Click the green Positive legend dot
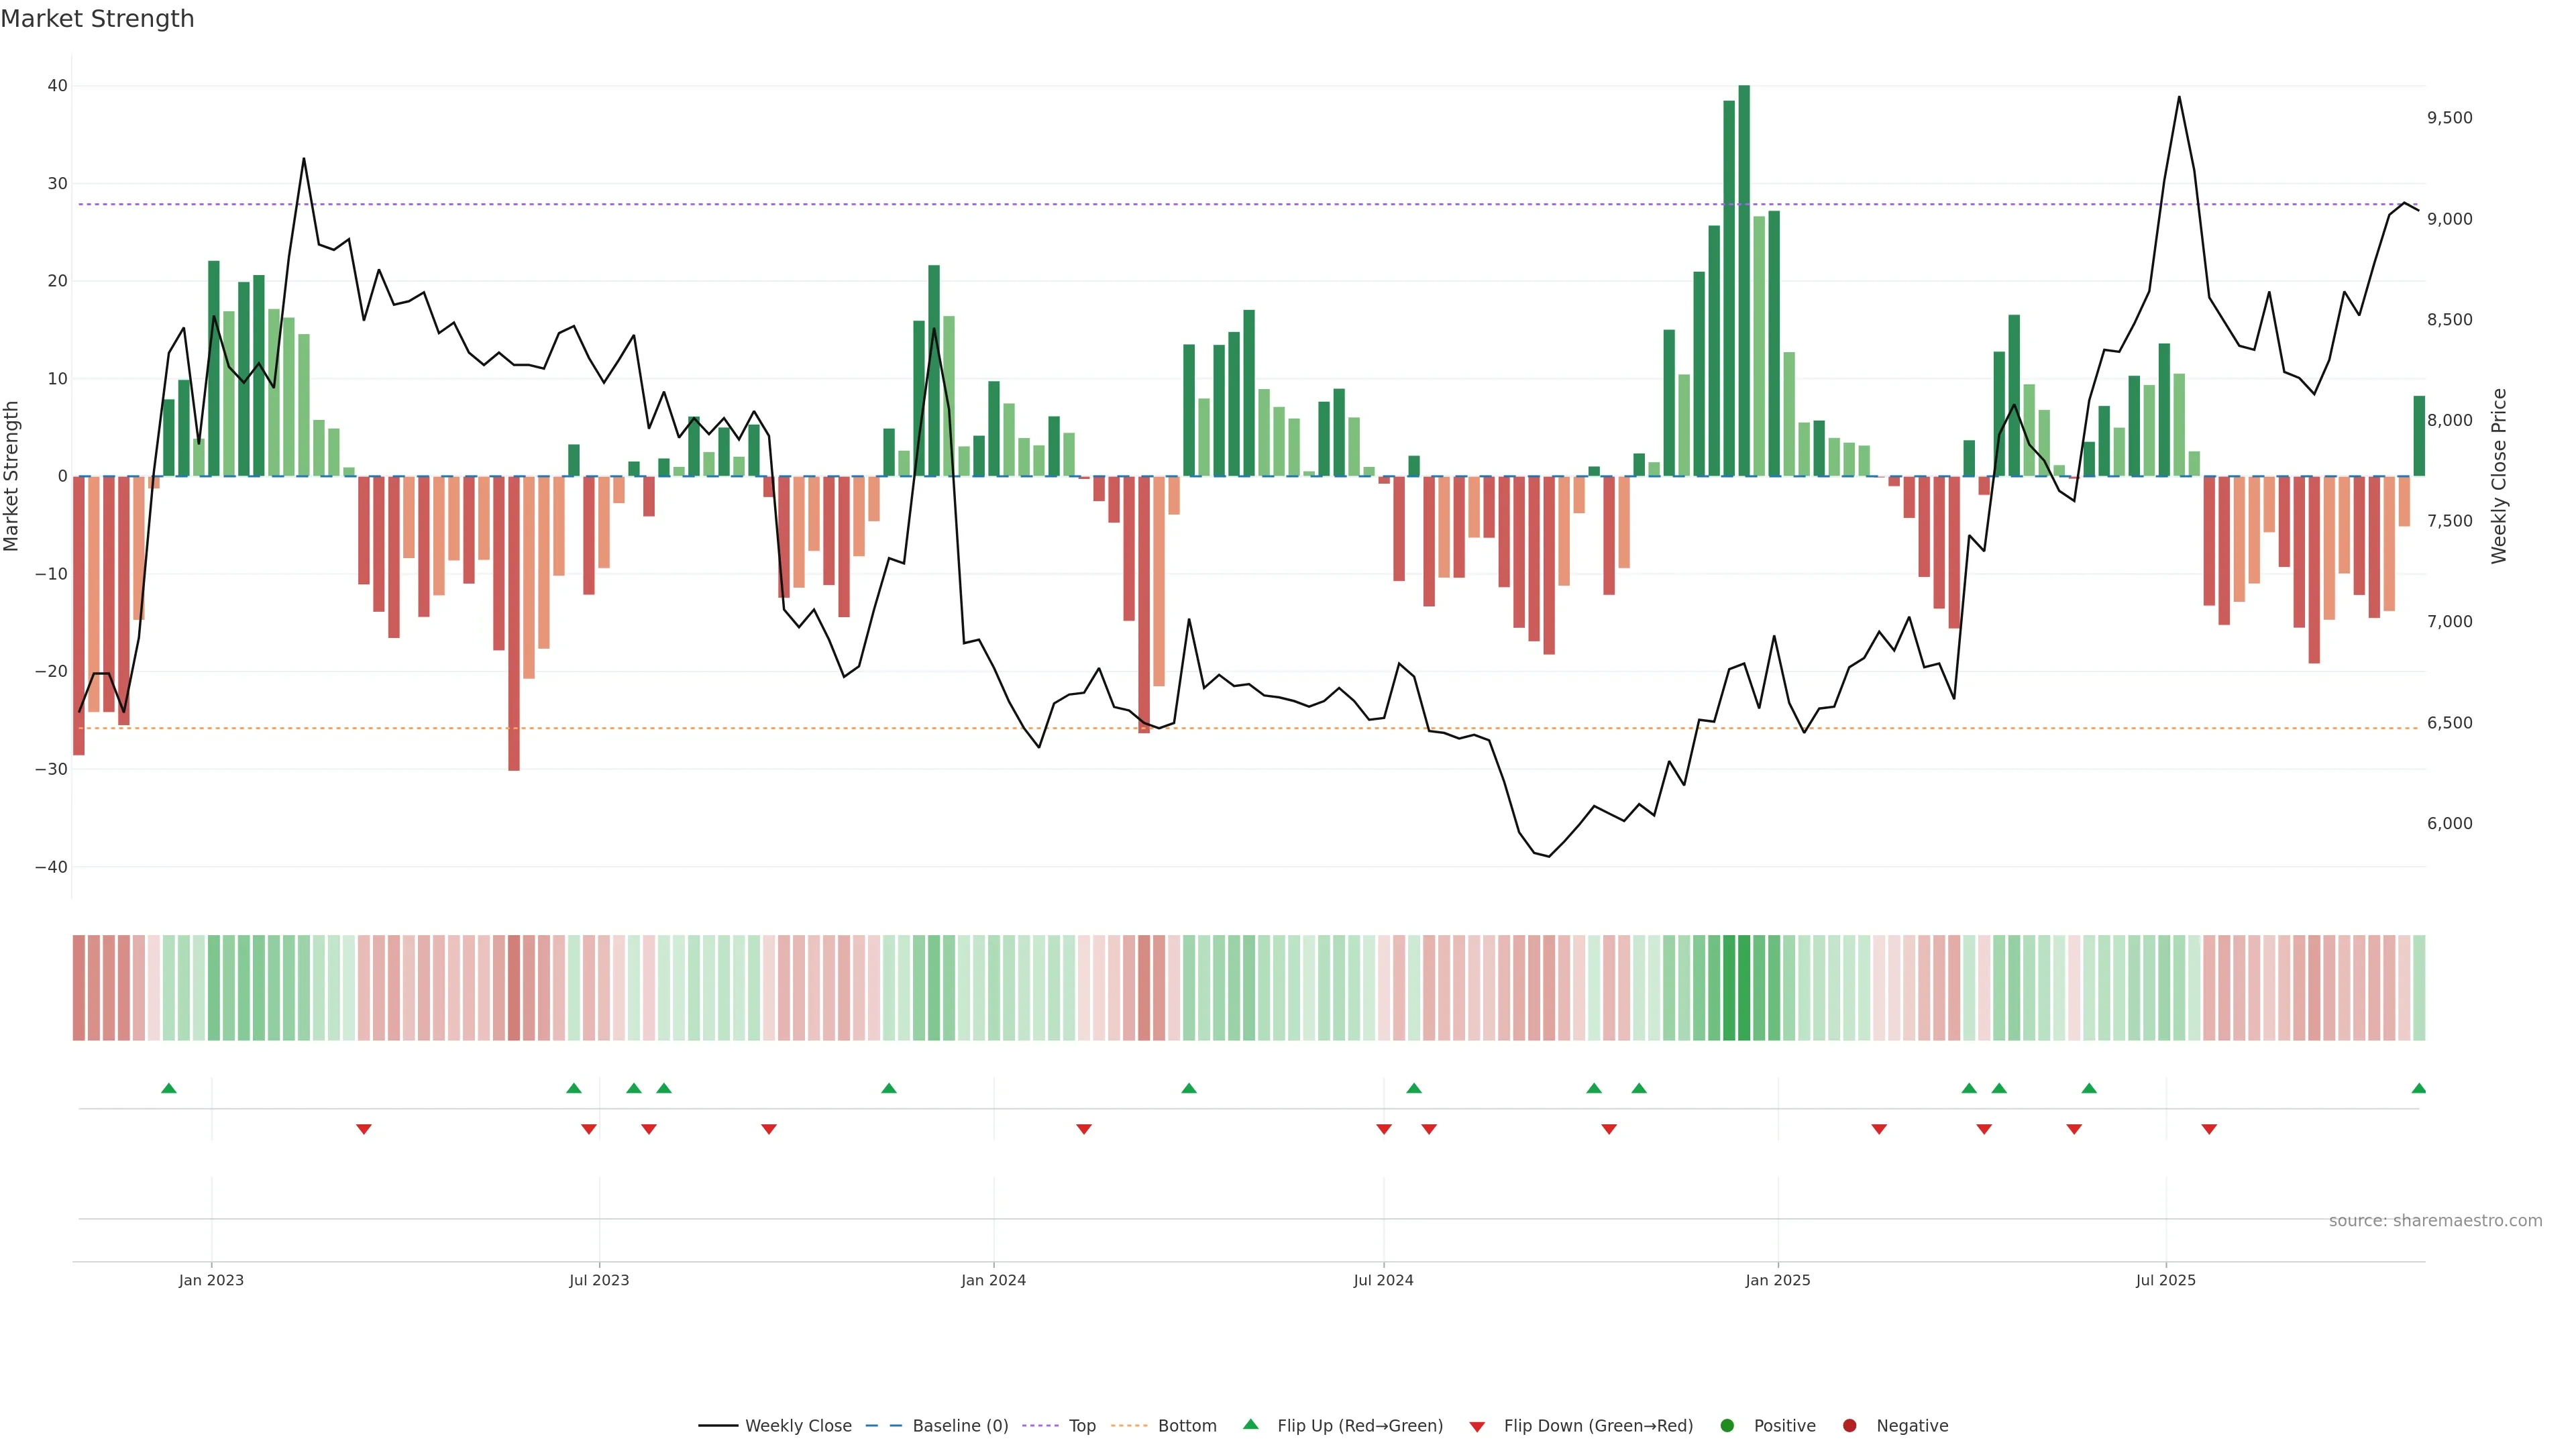This screenshot has height=1449, width=2576. [1727, 1426]
